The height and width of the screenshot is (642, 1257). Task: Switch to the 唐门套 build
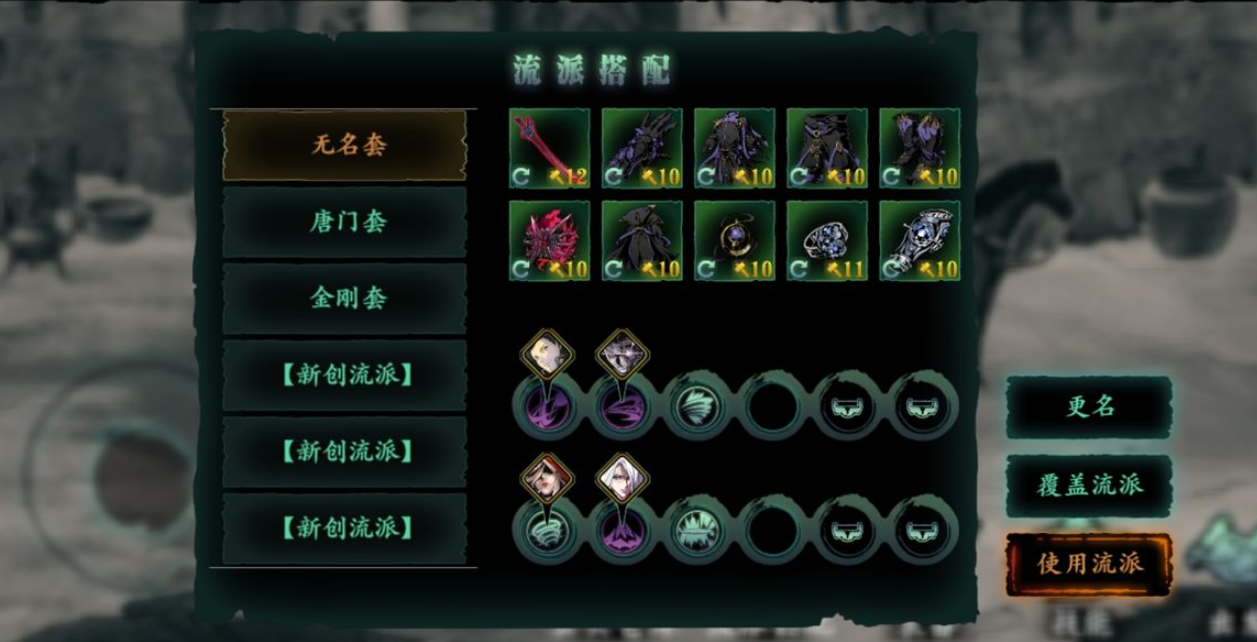coord(345,221)
